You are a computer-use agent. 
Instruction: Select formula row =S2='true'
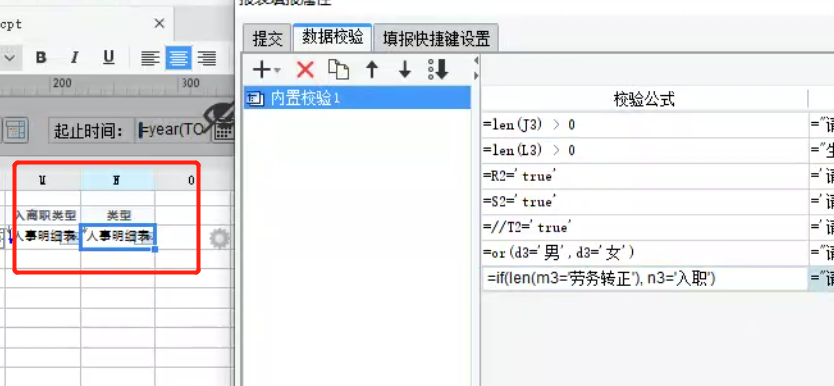644,202
